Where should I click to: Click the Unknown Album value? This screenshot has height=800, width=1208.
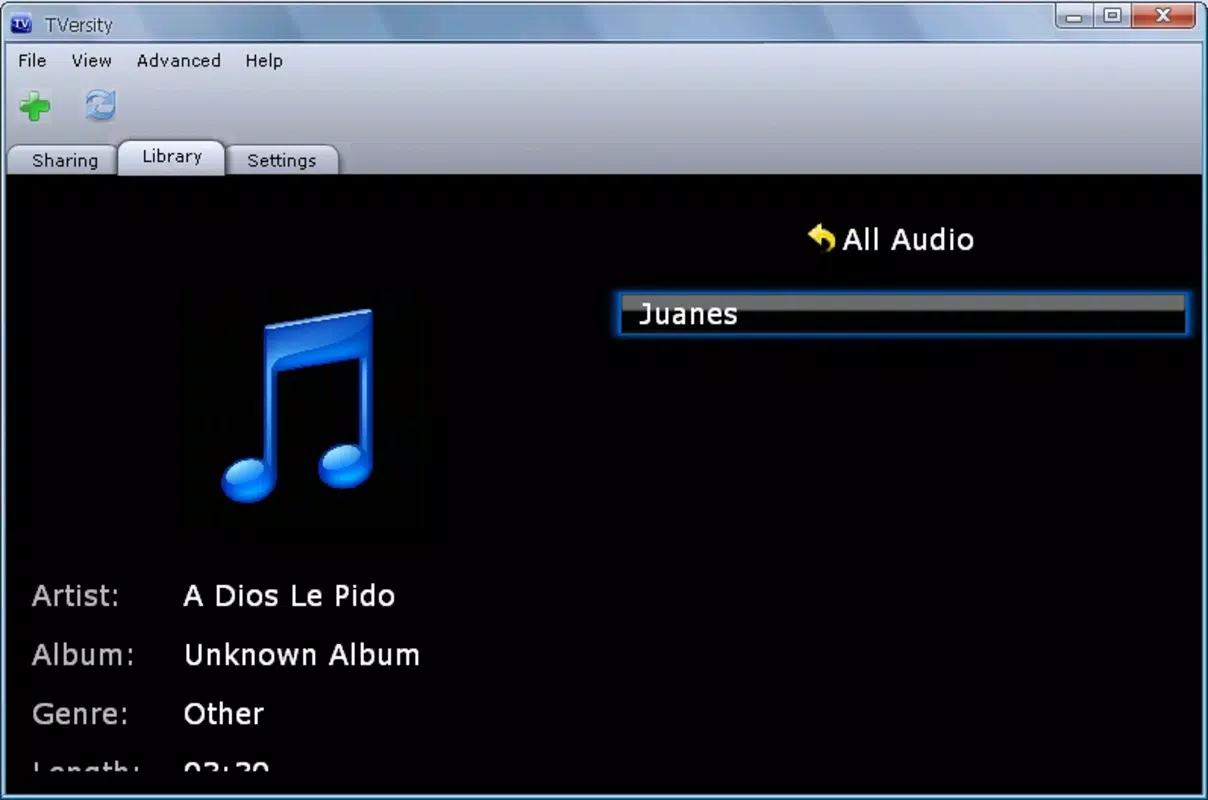click(302, 655)
